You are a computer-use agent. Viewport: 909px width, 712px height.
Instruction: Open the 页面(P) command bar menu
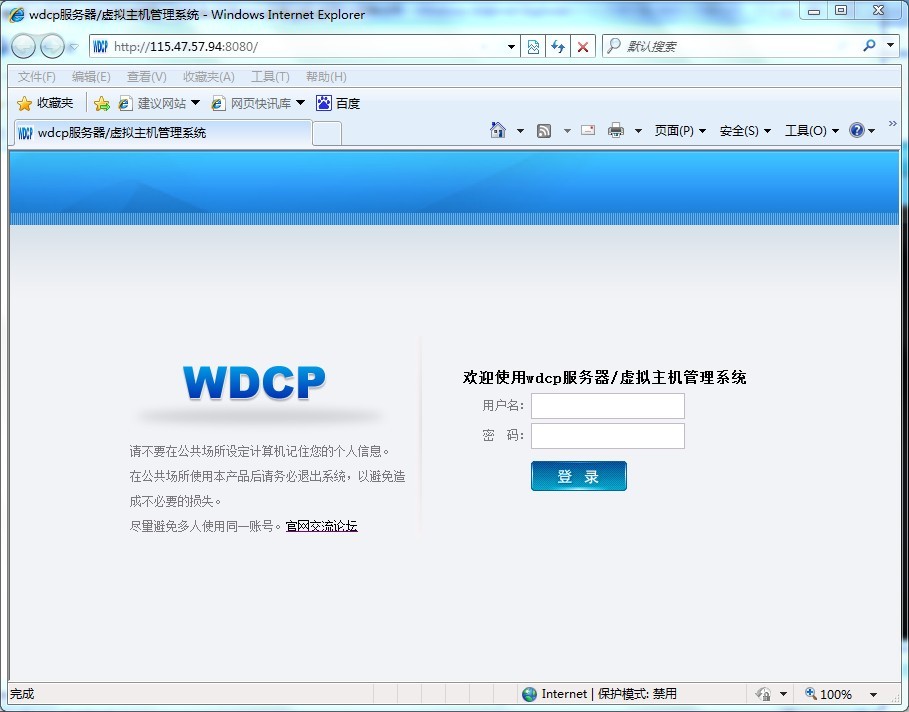tap(680, 130)
